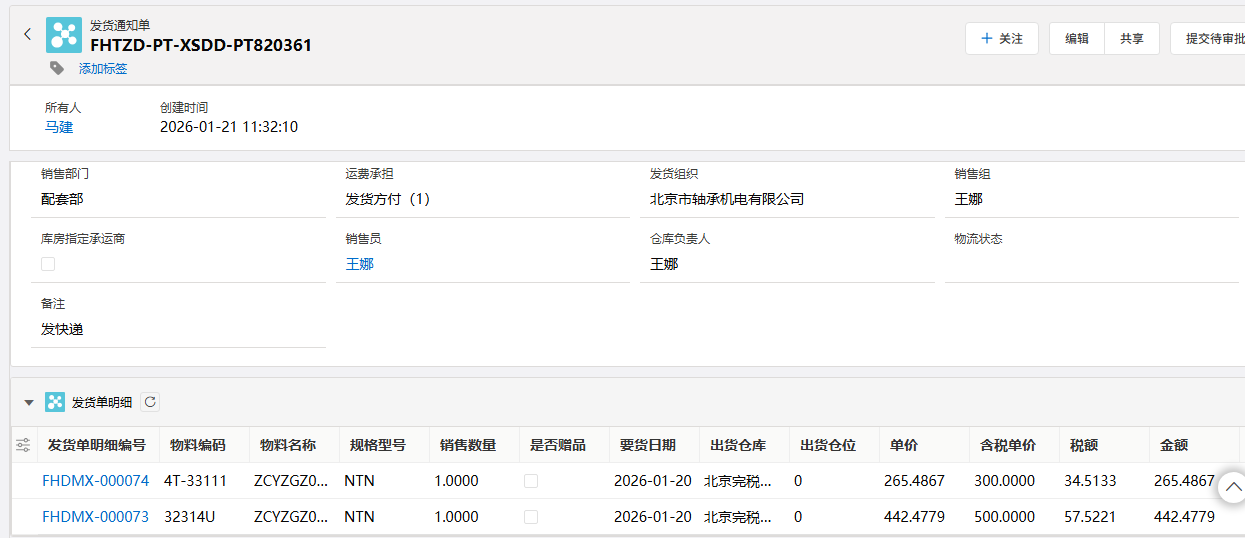
Task: Open salesperson 王娜 link
Action: 360,264
